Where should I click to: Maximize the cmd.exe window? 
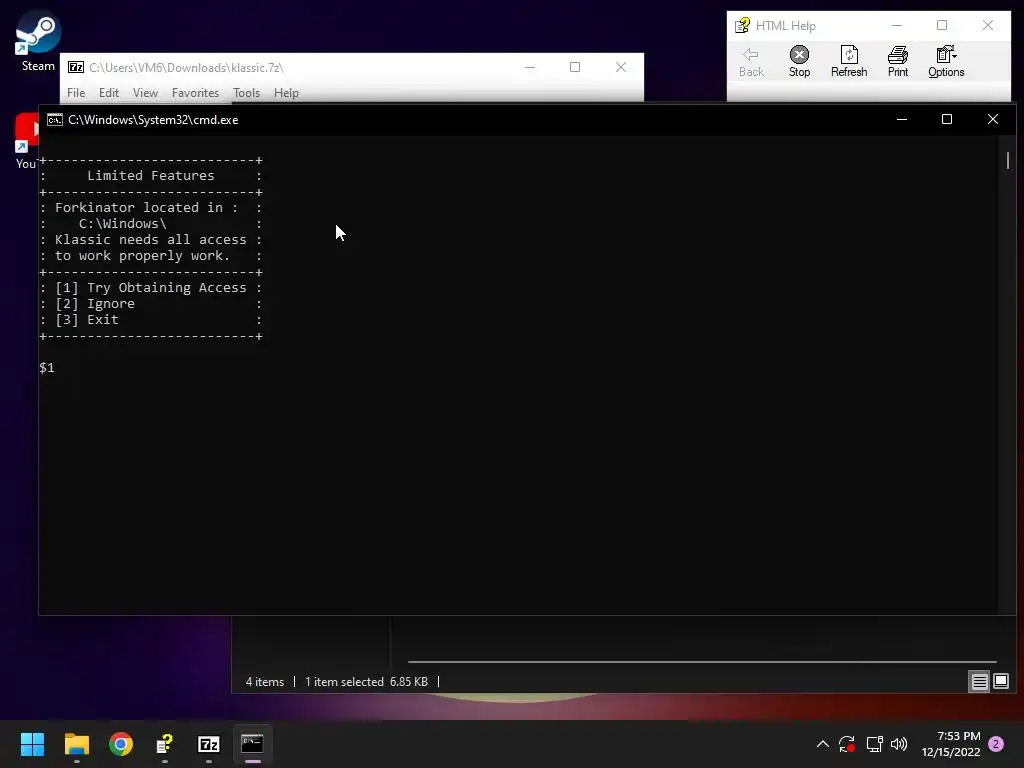(947, 120)
